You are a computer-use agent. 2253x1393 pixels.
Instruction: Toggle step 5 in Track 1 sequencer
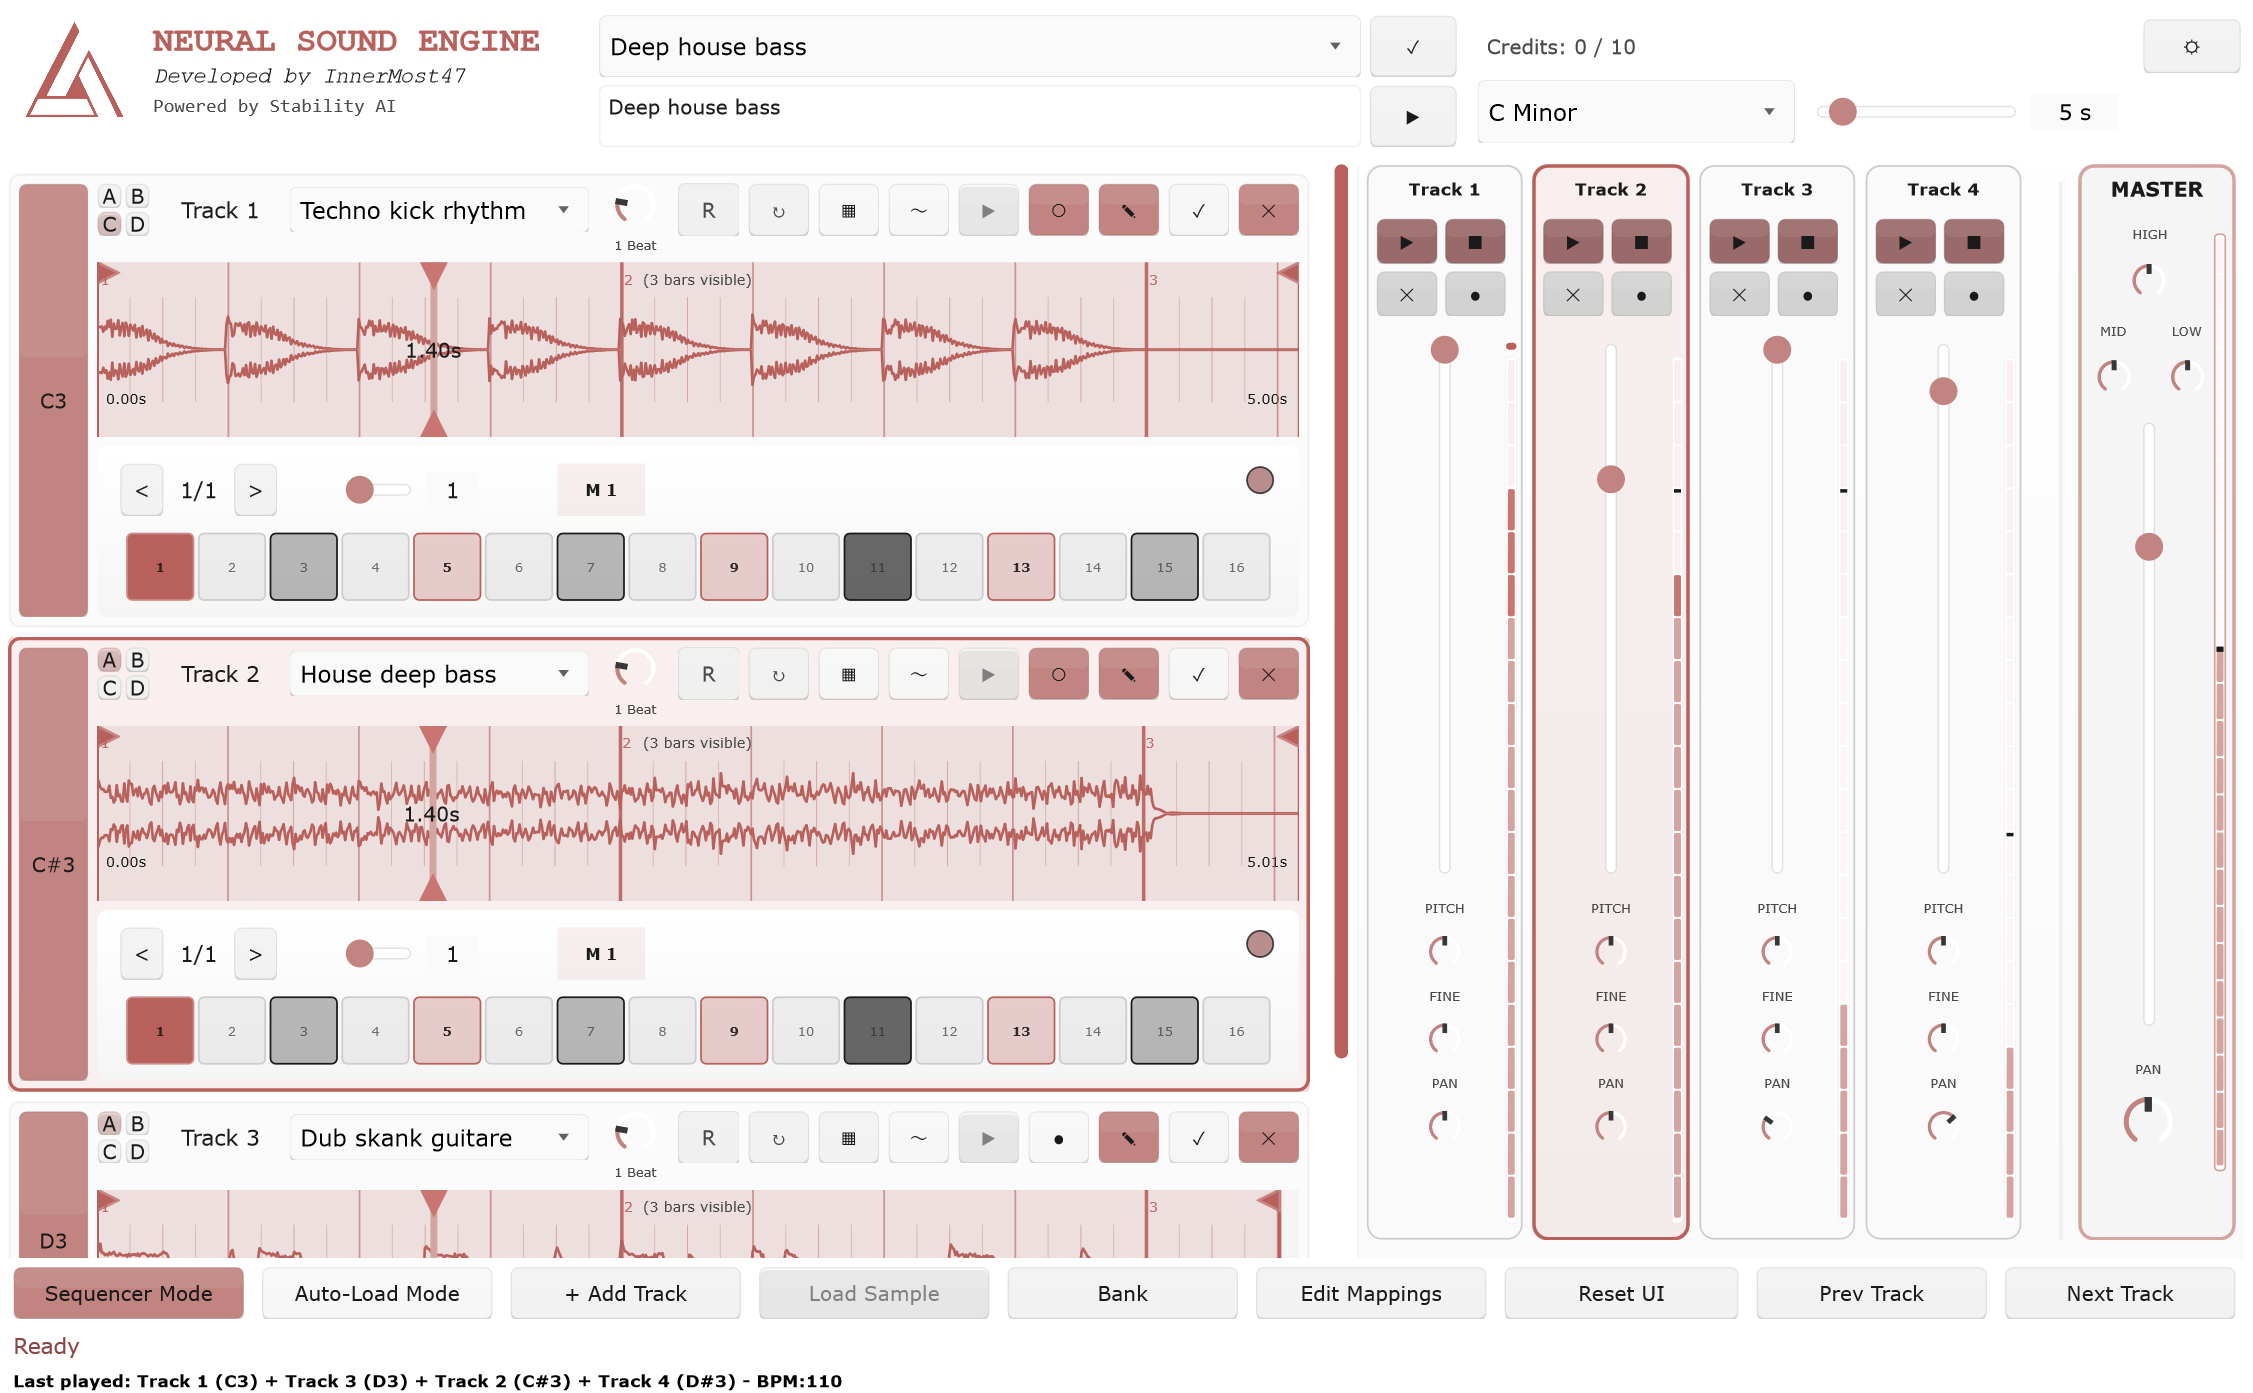(447, 567)
